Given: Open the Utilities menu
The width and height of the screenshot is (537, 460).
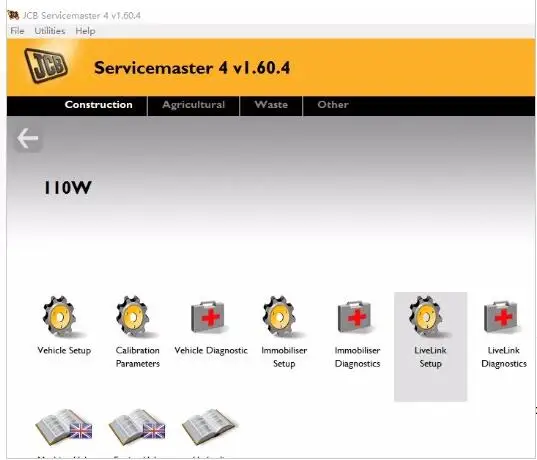Looking at the screenshot, I should coord(50,31).
